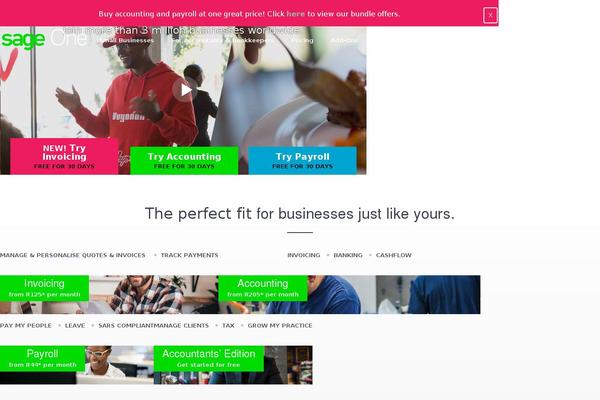Image resolution: width=600 pixels, height=400 pixels.
Task: Open the Accounting from R205 per month tile
Action: click(262, 288)
